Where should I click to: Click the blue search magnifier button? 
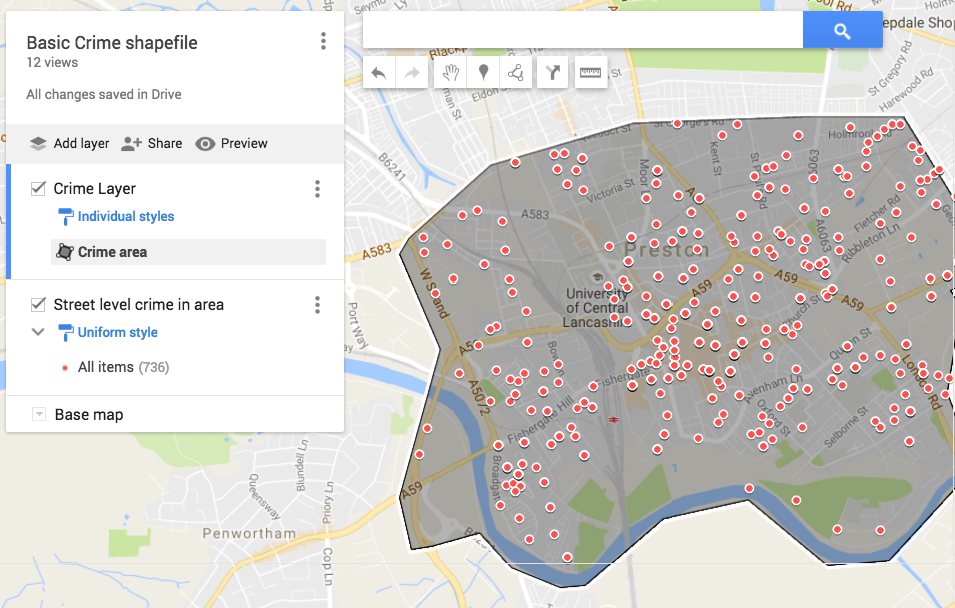(x=842, y=30)
